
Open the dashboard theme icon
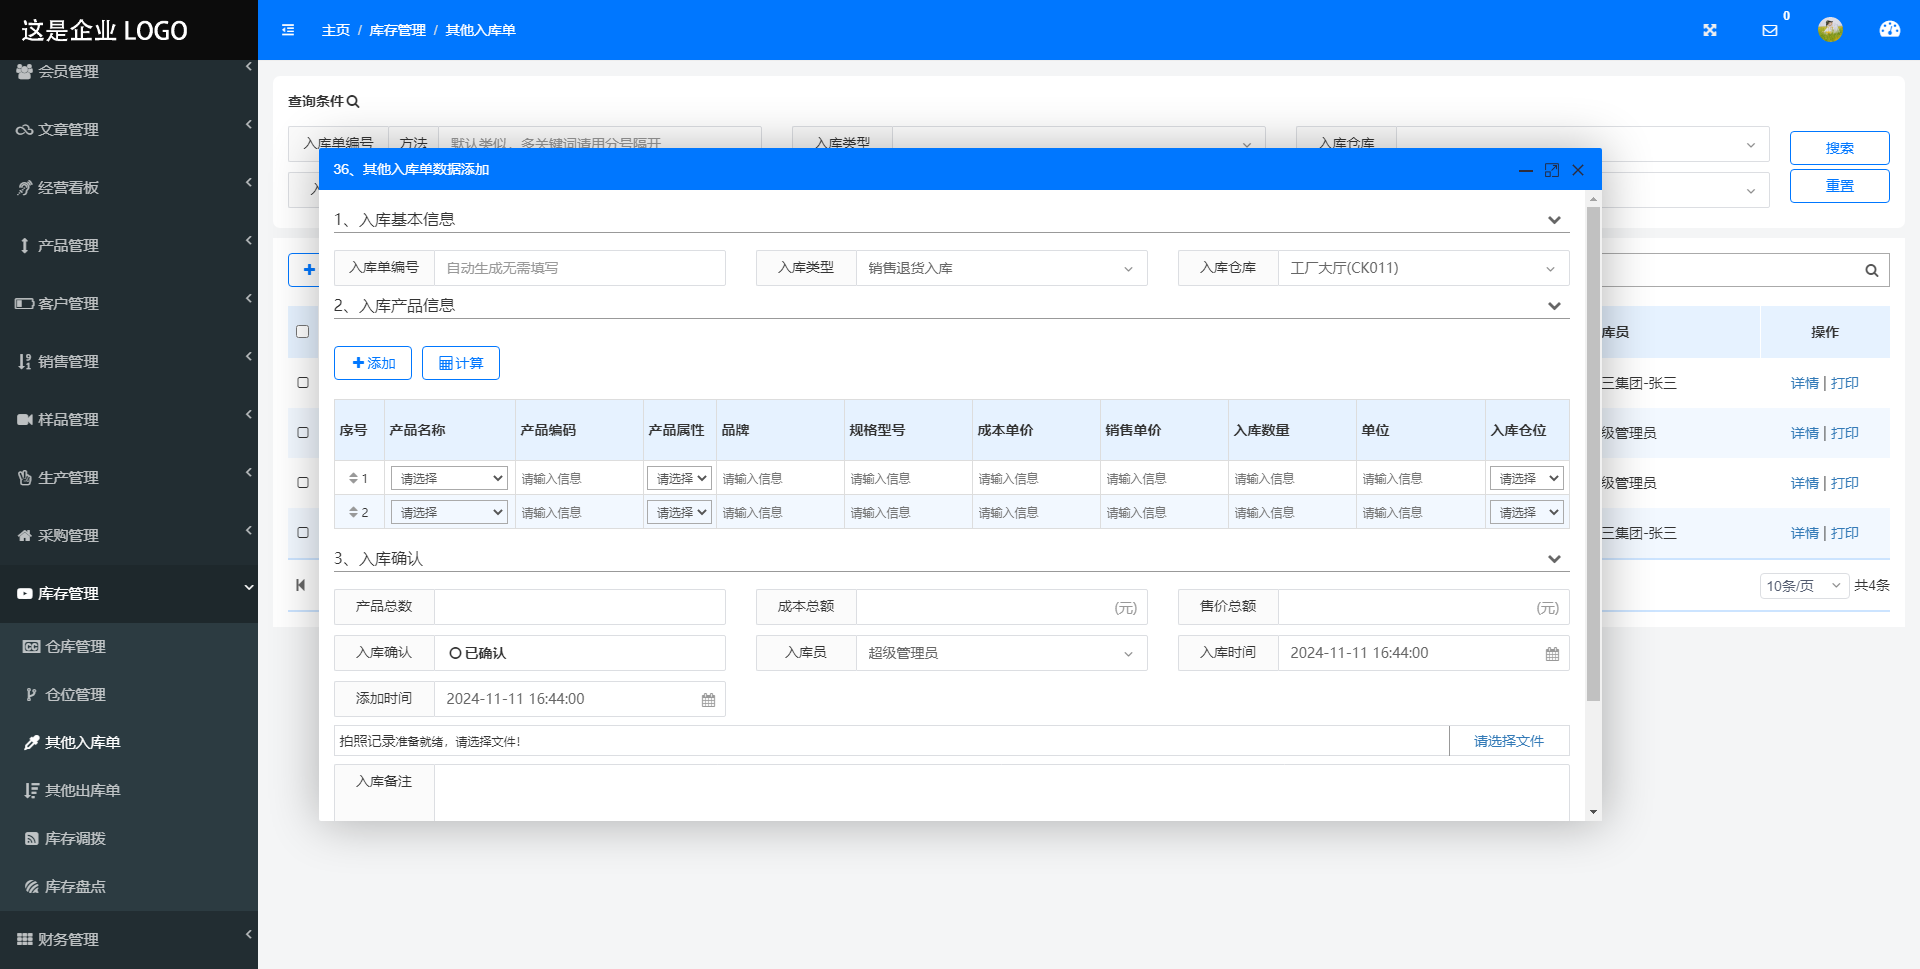[x=1889, y=30]
